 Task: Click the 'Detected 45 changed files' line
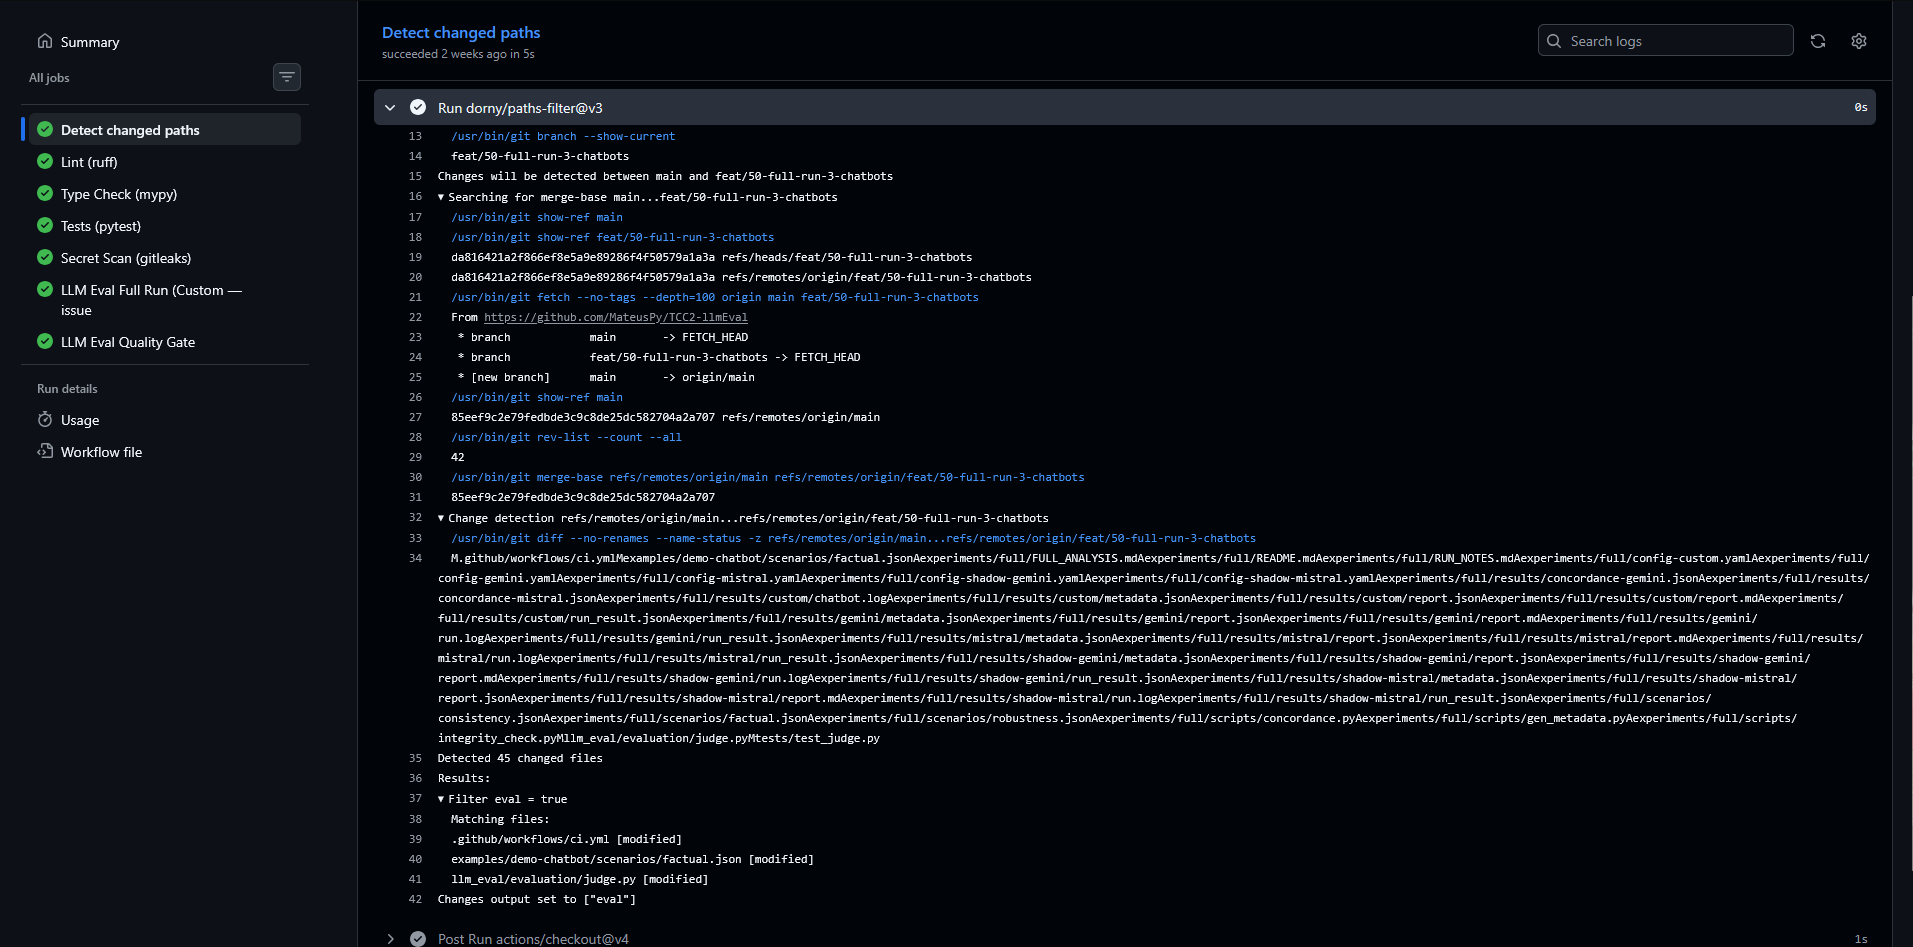[x=520, y=758]
